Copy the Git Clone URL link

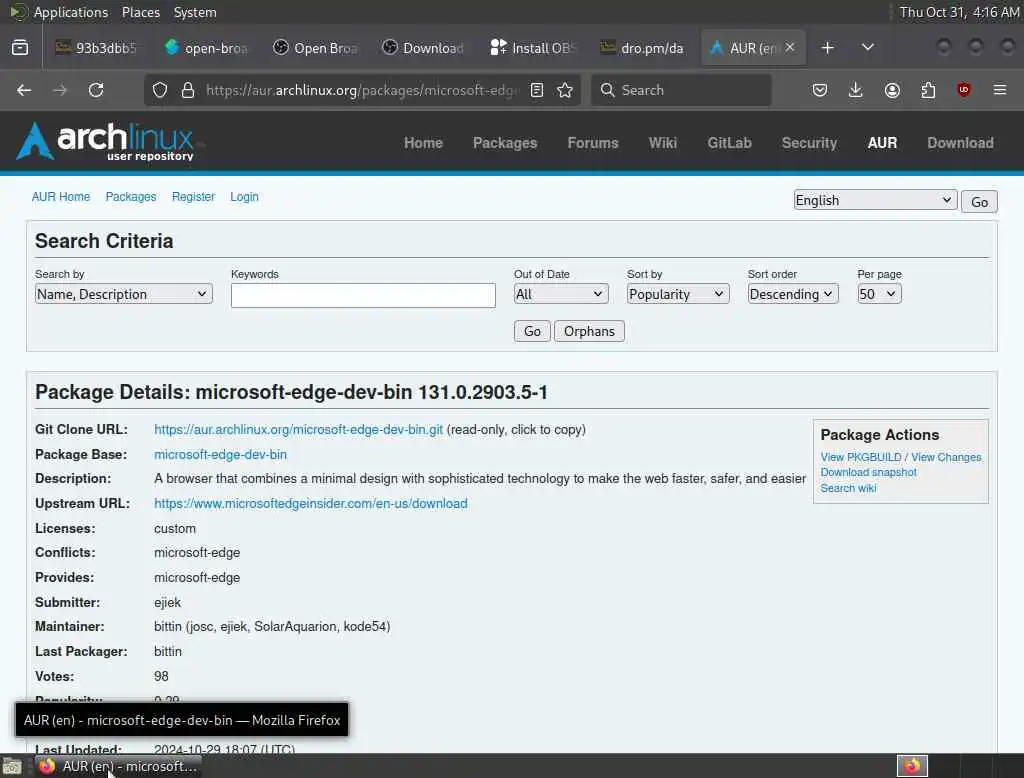(298, 429)
